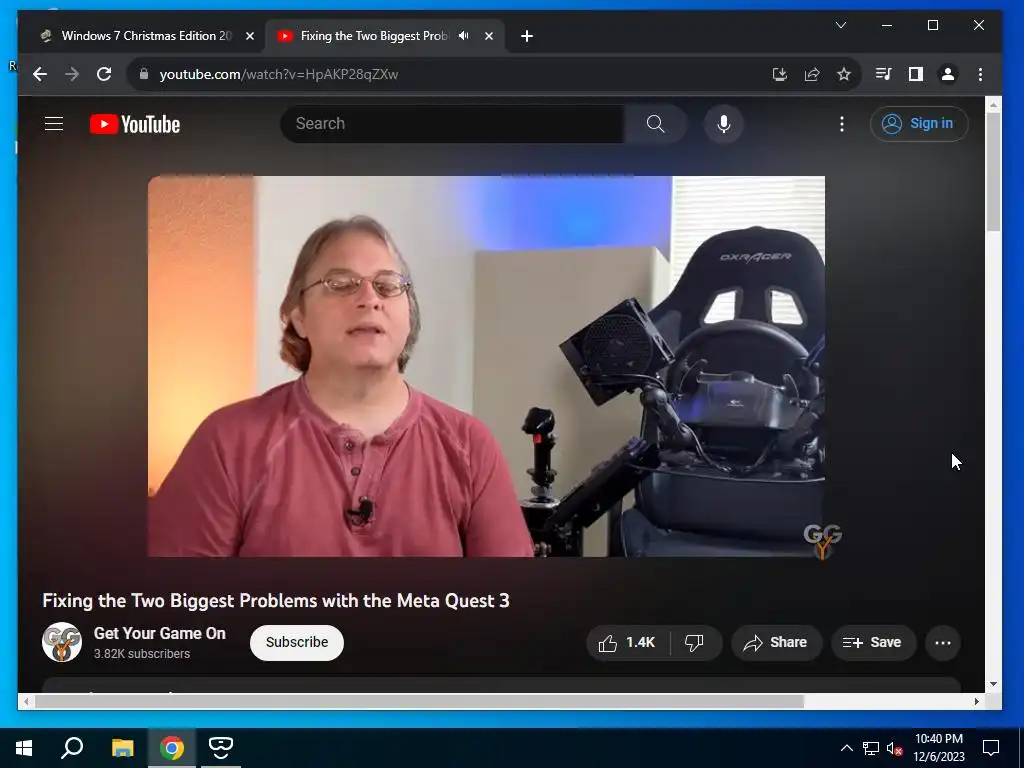Open Get Your Game On channel avatar

[62, 642]
